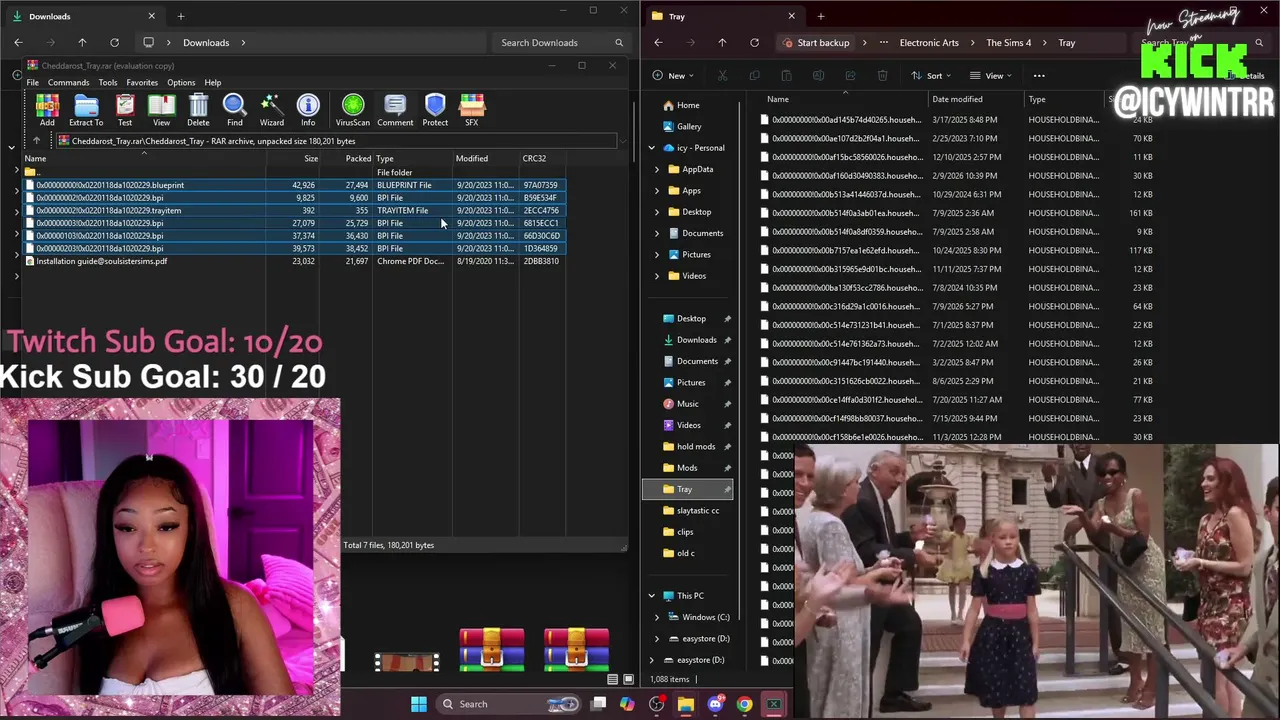Launch the Wizard in WinRAR toolbar
The width and height of the screenshot is (1280, 720).
click(272, 110)
